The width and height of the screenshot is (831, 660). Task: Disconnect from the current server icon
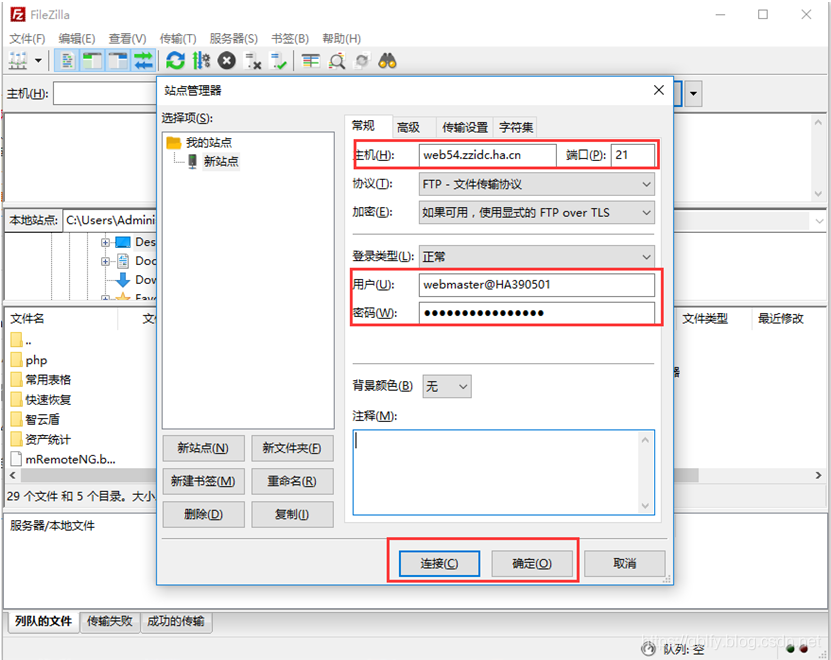253,61
